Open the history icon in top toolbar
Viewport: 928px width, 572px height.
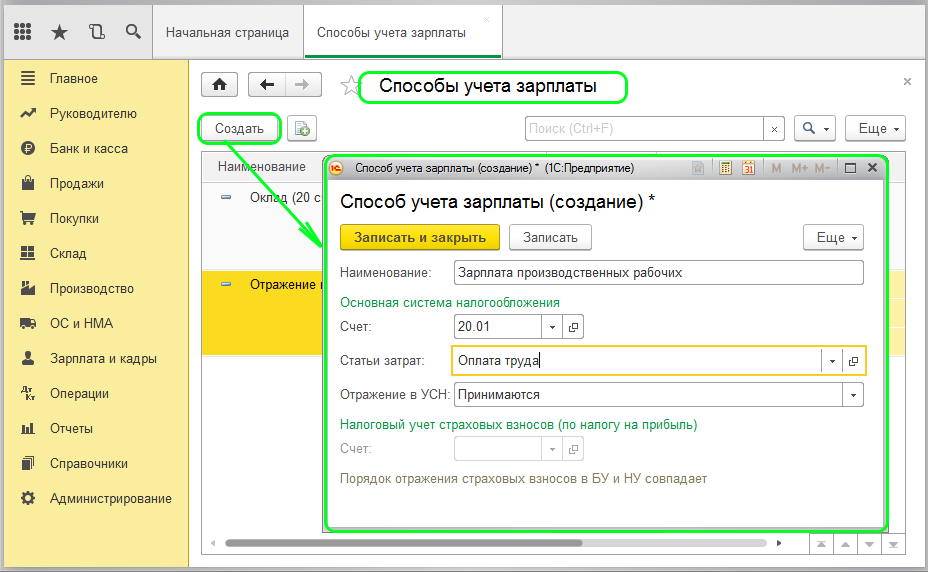(x=96, y=31)
